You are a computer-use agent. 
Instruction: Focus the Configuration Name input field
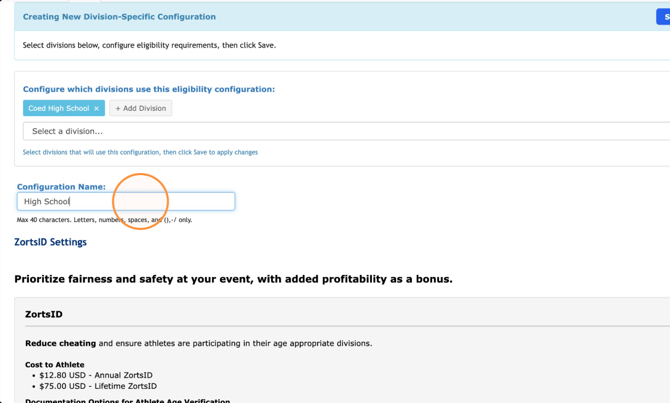coord(126,201)
